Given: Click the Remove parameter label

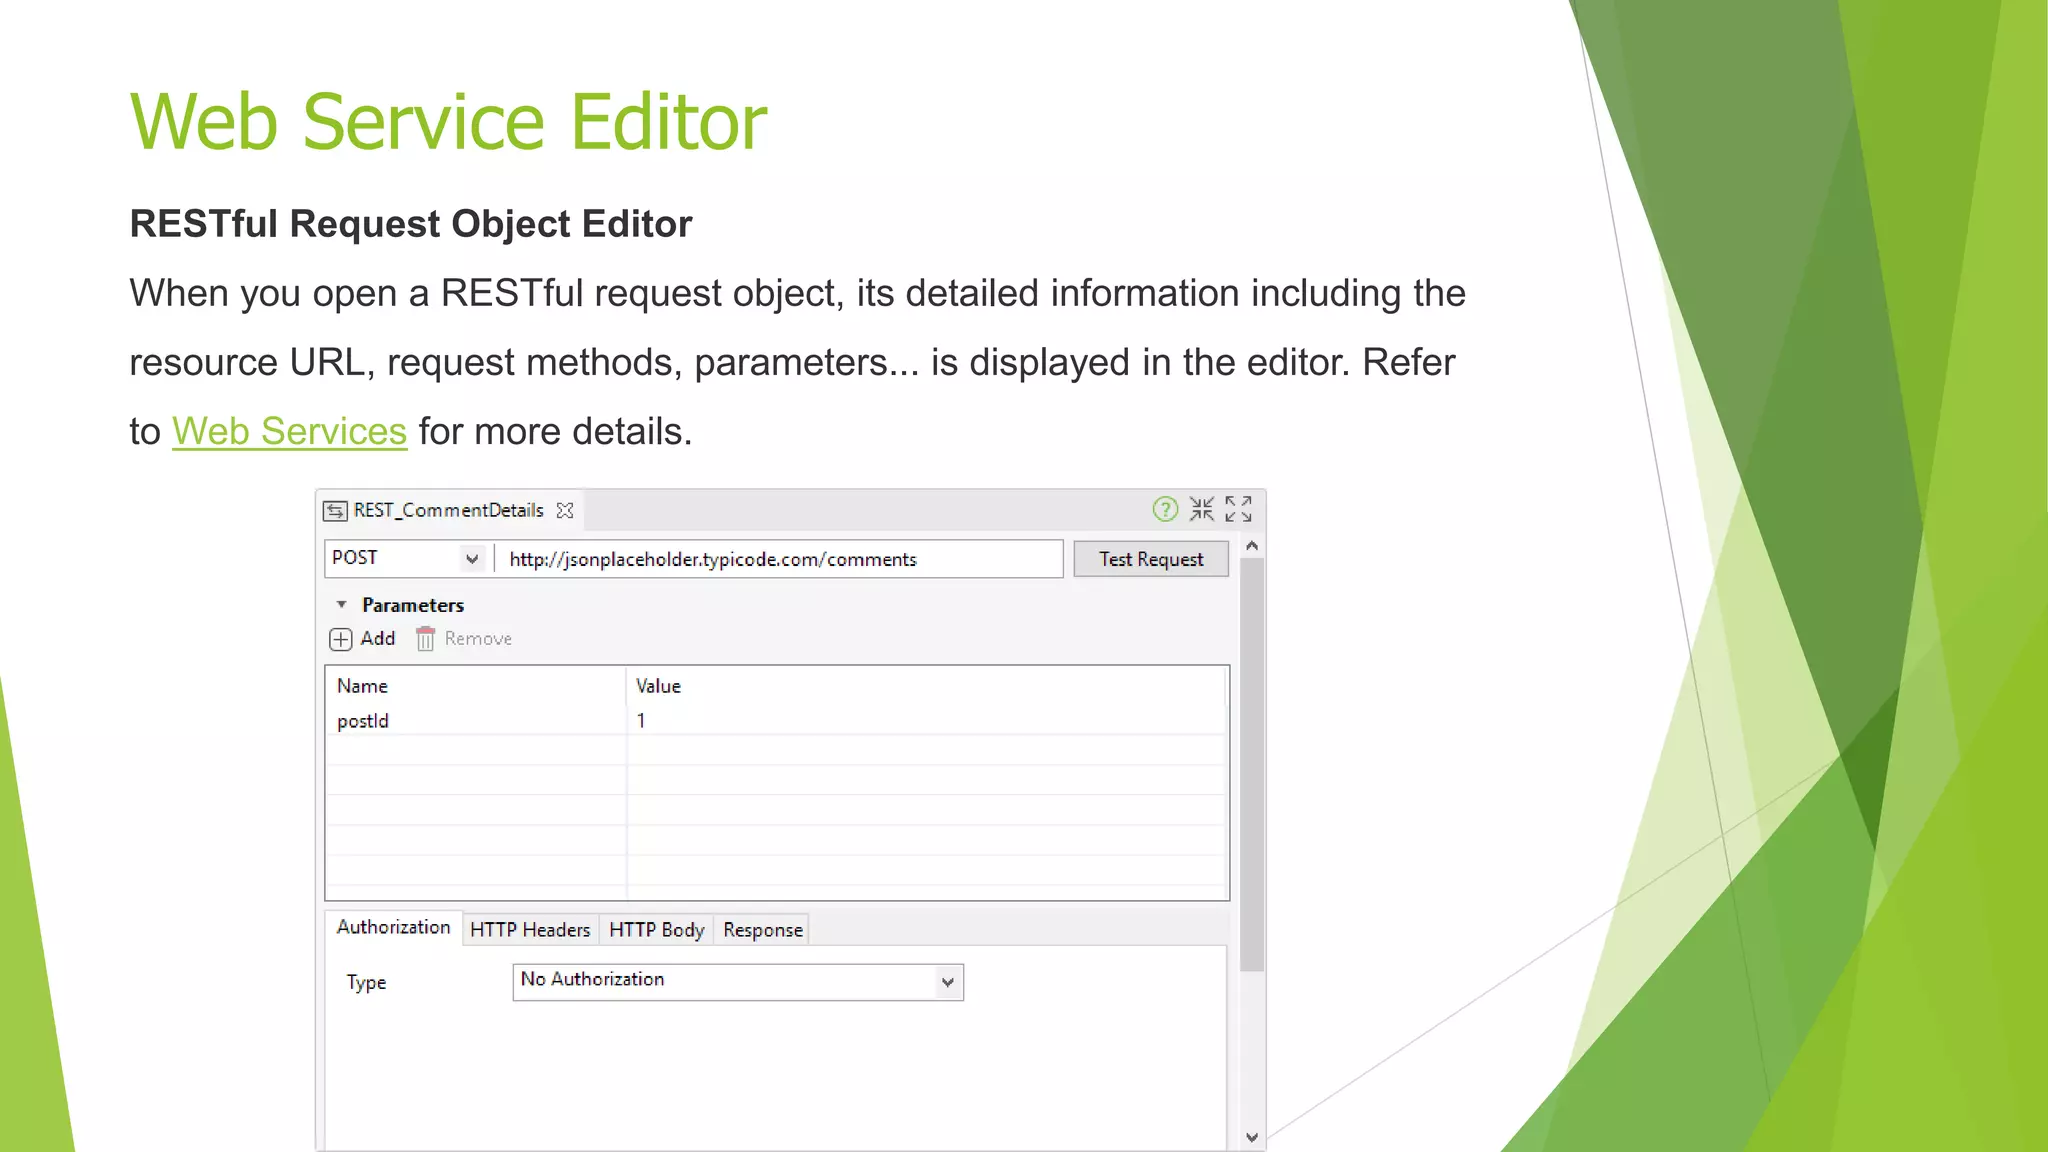Looking at the screenshot, I should tap(478, 638).
